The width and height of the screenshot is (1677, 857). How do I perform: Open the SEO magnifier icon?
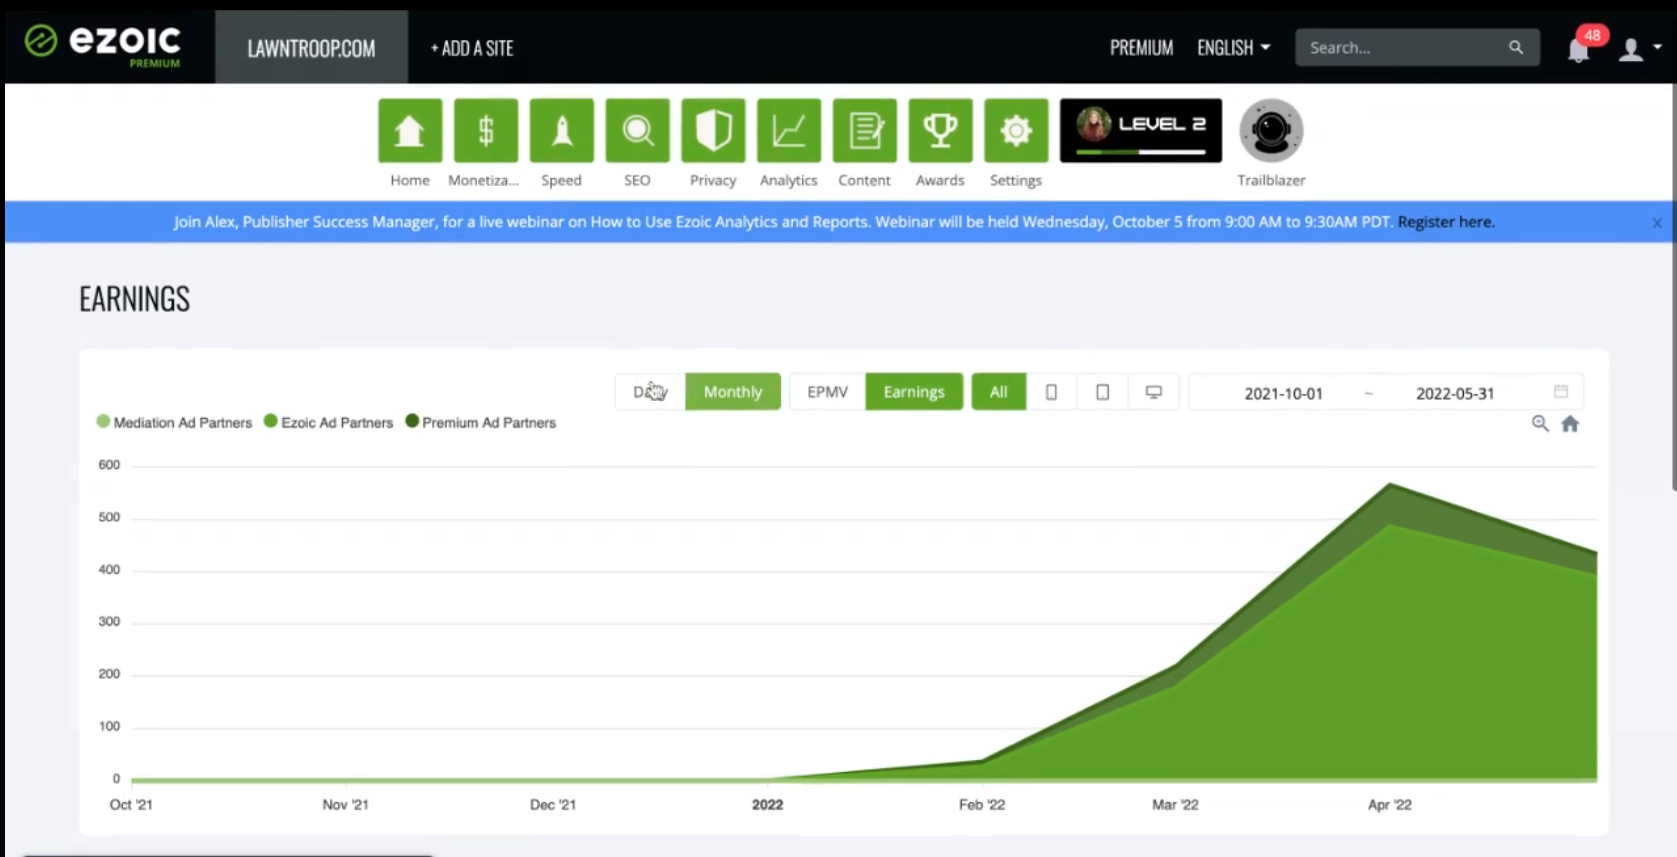coord(638,130)
